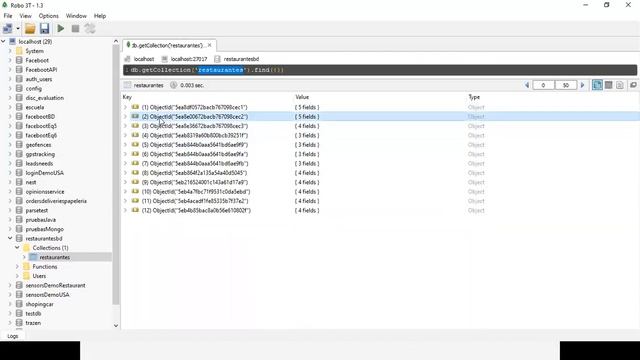Select the FacebookAPI database

point(41,70)
